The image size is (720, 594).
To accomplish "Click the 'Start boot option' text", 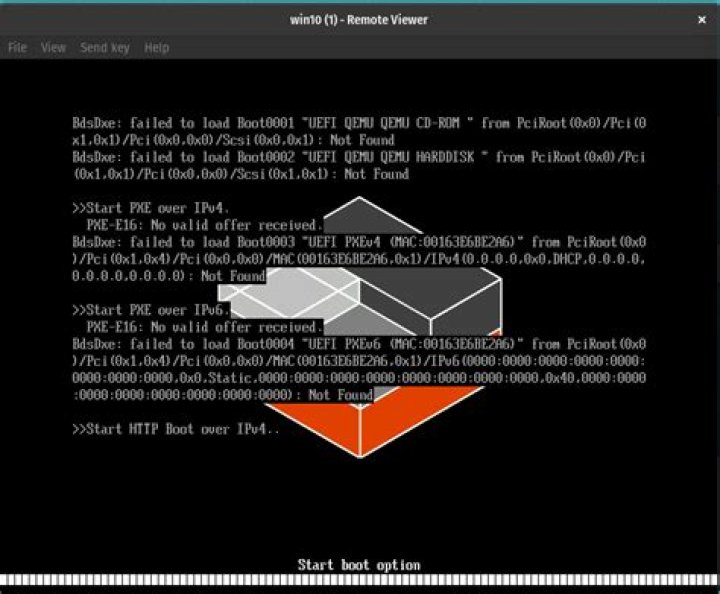I will coord(359,565).
